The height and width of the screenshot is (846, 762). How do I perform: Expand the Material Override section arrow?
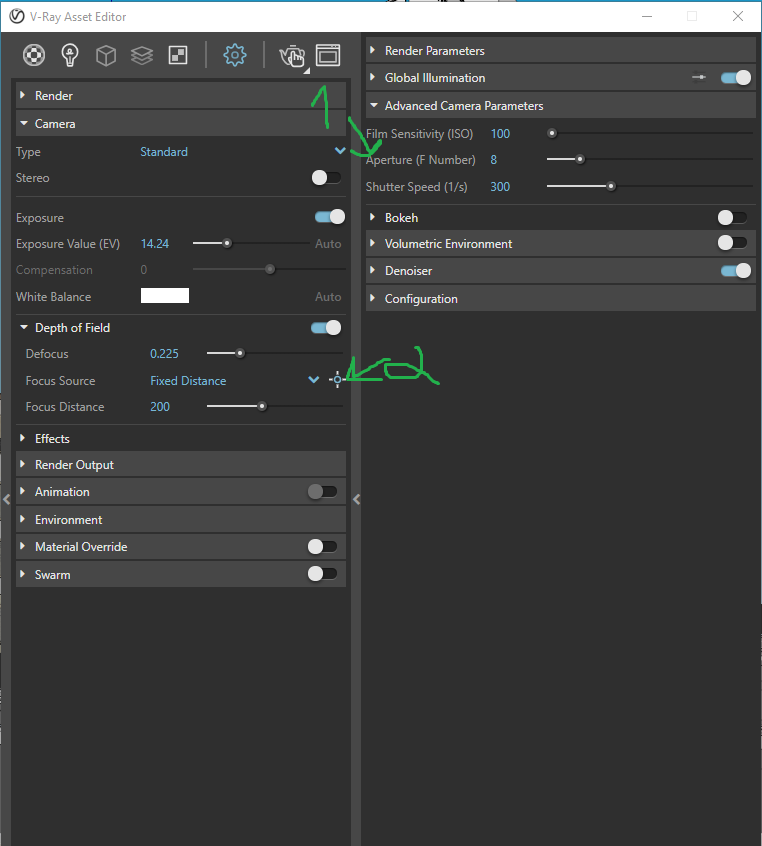pyautogui.click(x=23, y=546)
